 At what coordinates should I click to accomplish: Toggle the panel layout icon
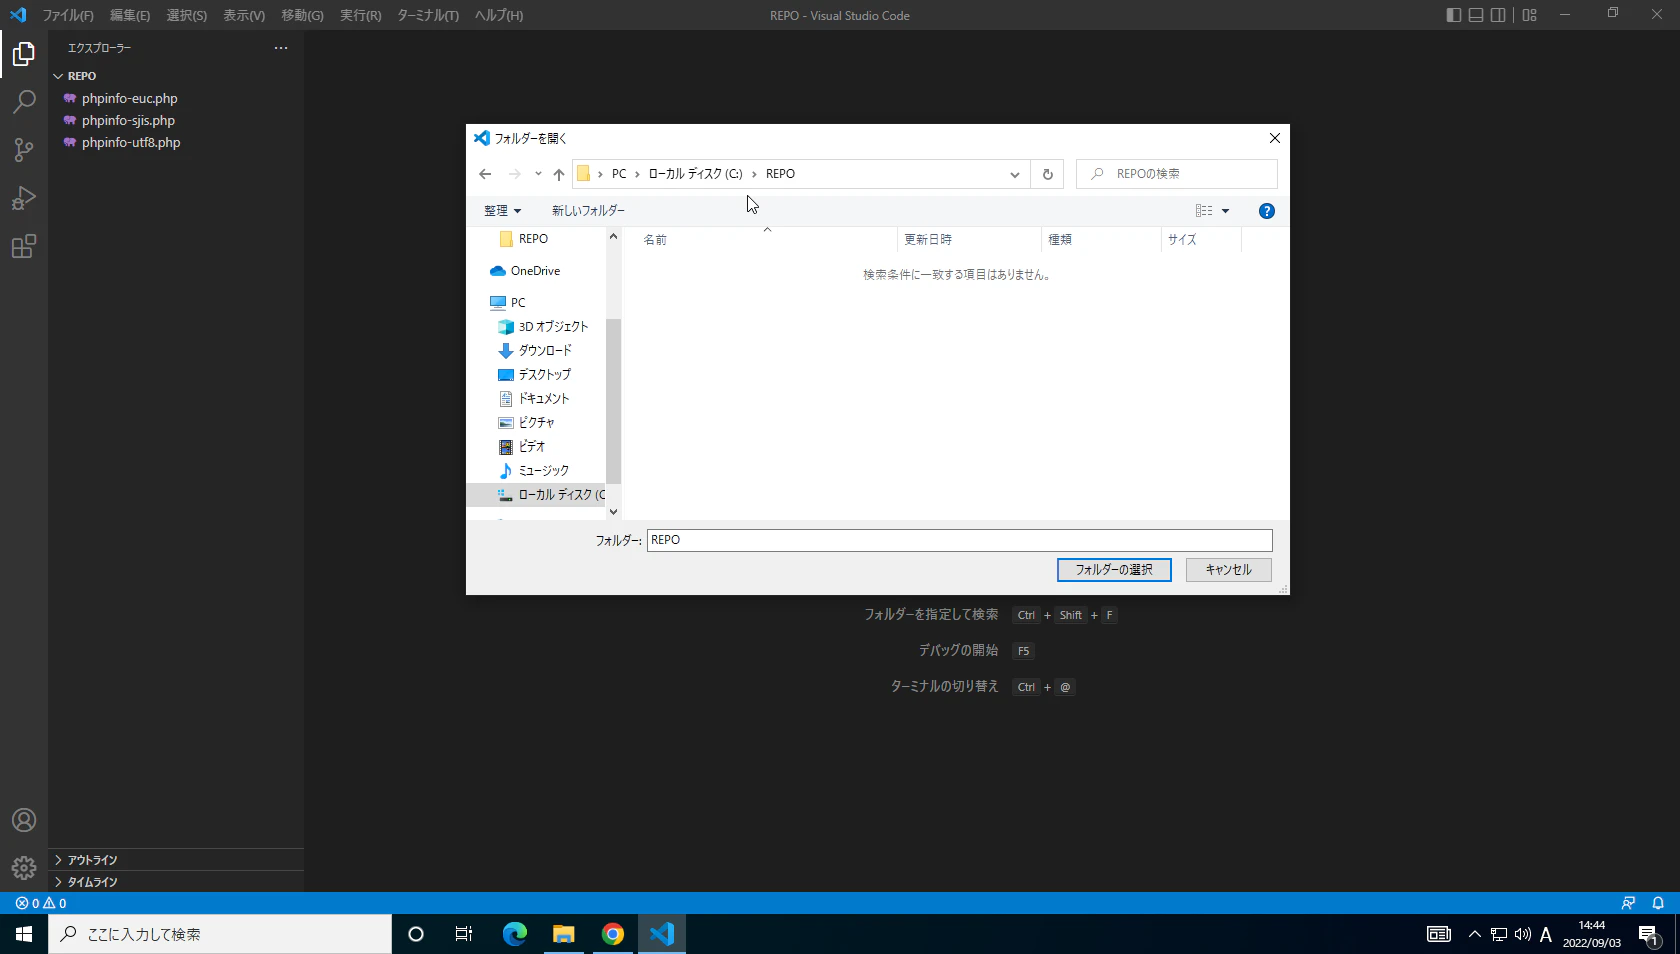pos(1476,15)
